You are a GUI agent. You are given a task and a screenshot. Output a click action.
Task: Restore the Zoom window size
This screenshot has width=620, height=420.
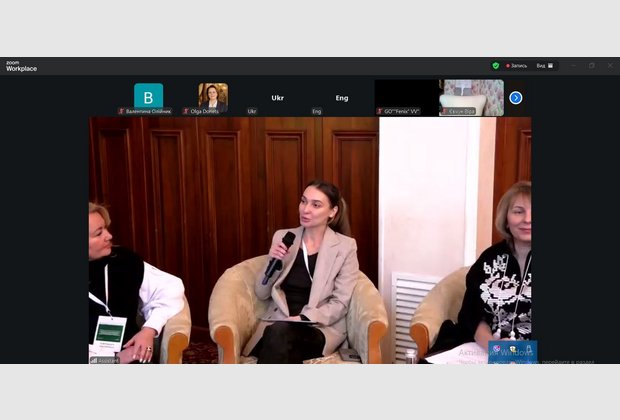coord(592,66)
